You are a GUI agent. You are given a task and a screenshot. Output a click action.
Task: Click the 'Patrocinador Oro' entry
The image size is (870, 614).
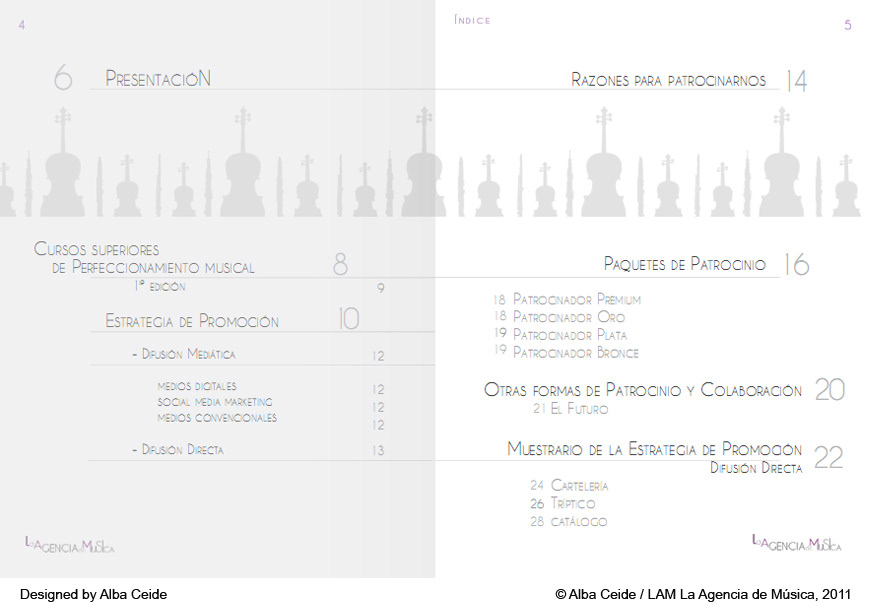[x=559, y=317]
